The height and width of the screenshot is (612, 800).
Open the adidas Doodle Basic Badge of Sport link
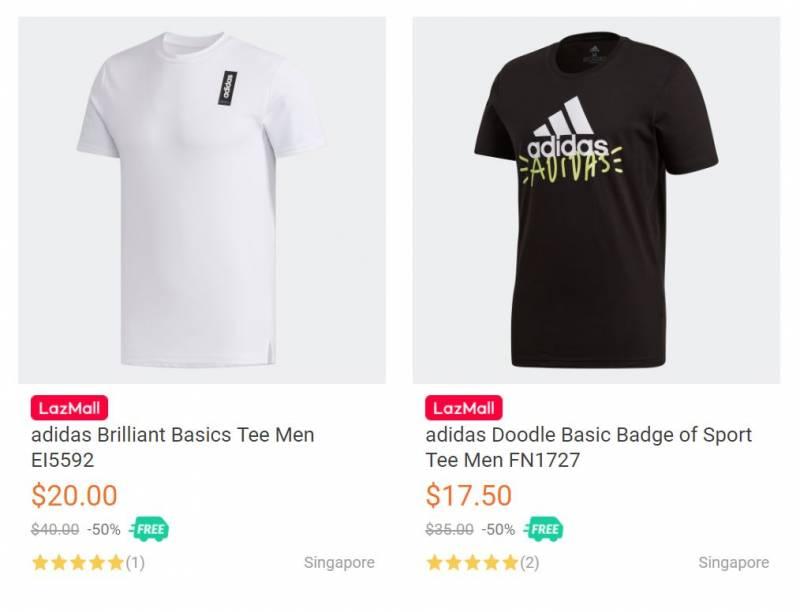pos(588,447)
